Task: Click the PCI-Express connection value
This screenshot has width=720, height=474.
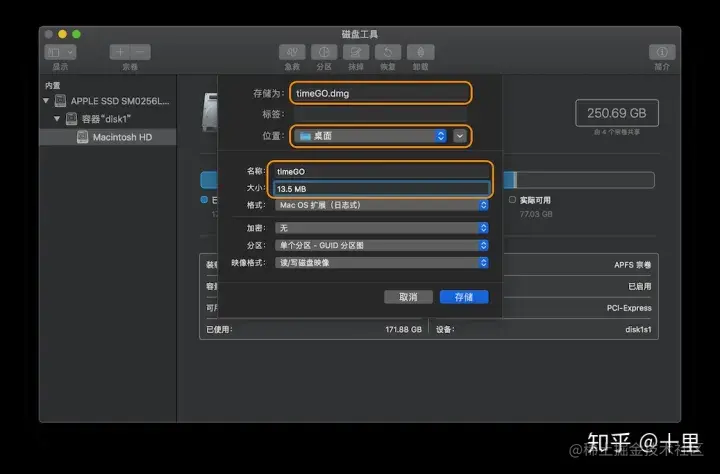Action: 629,308
